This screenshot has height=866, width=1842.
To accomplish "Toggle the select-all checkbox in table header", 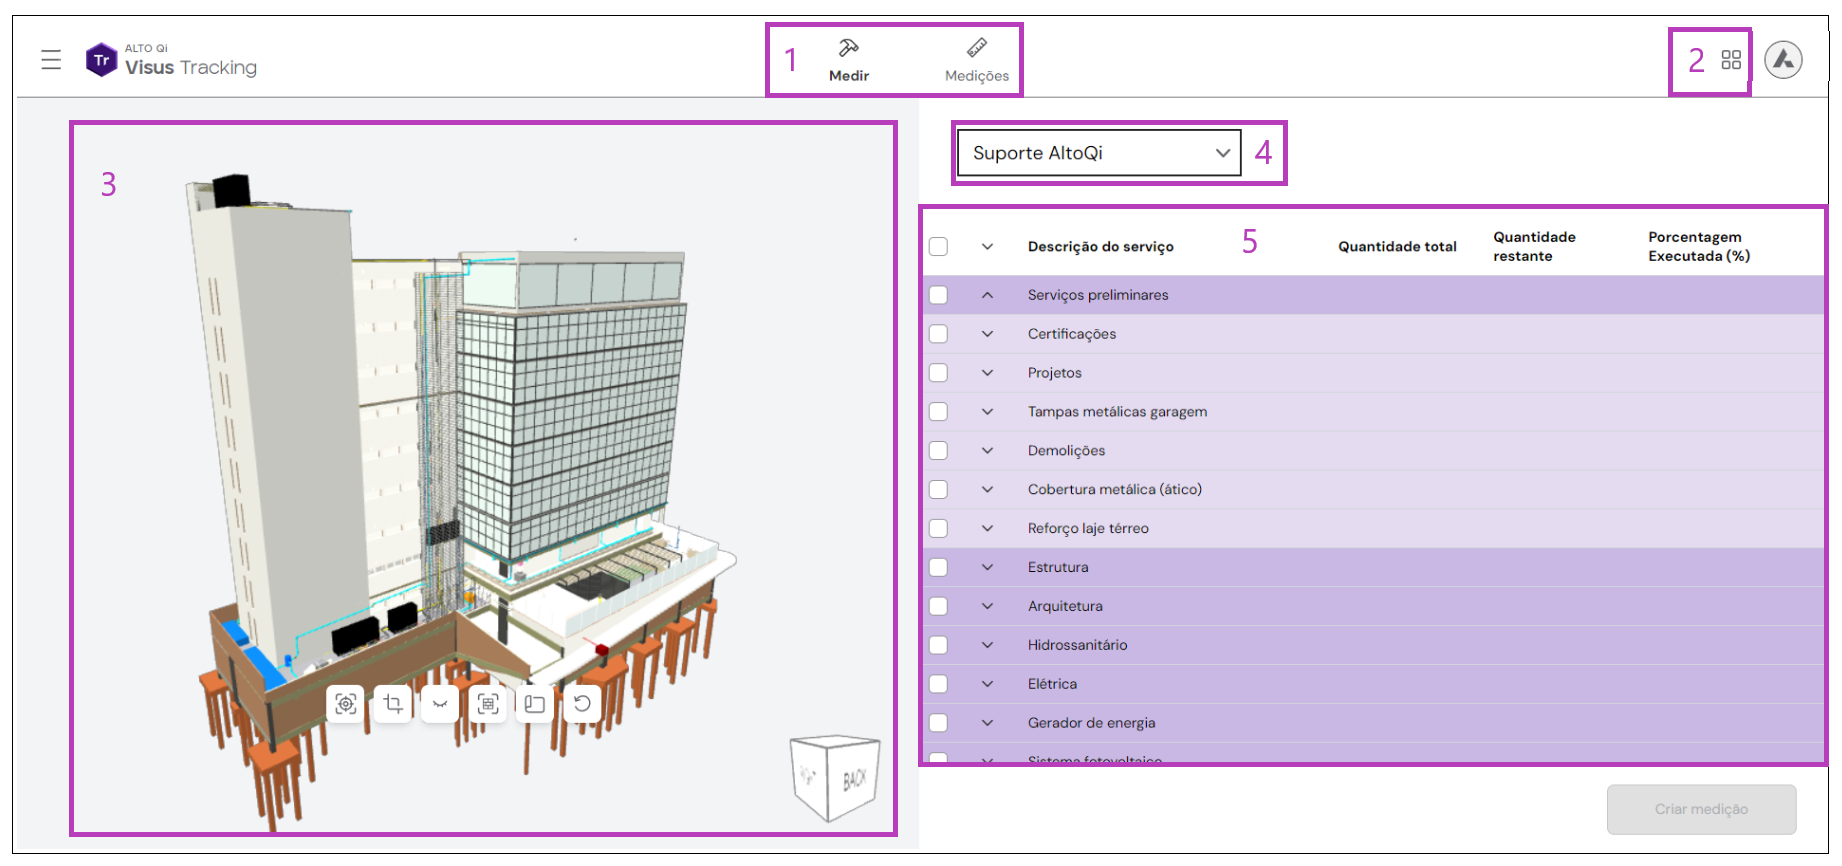I will click(x=938, y=246).
